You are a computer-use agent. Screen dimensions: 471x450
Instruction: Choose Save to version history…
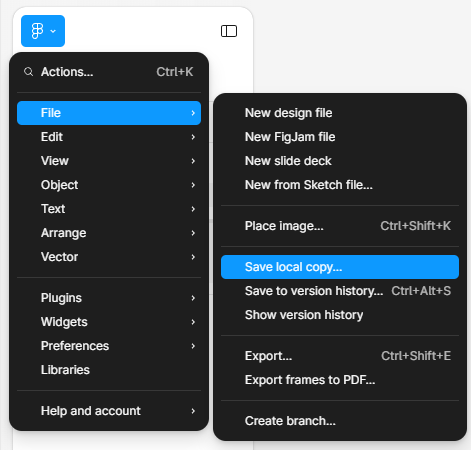coord(340,291)
